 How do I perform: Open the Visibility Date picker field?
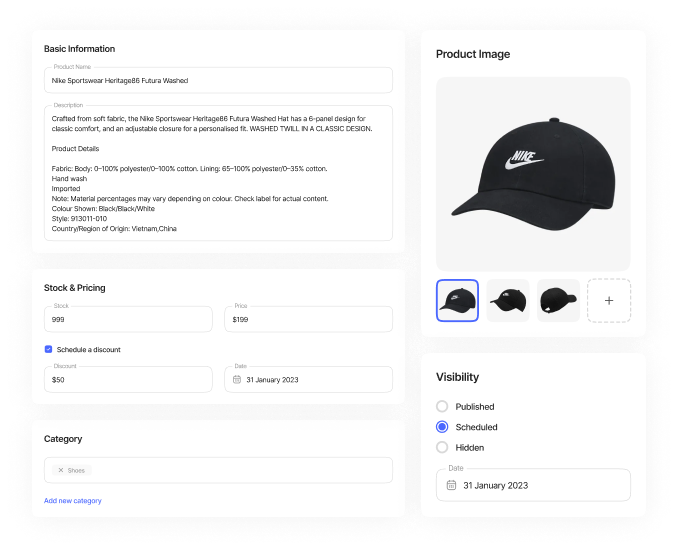point(533,485)
